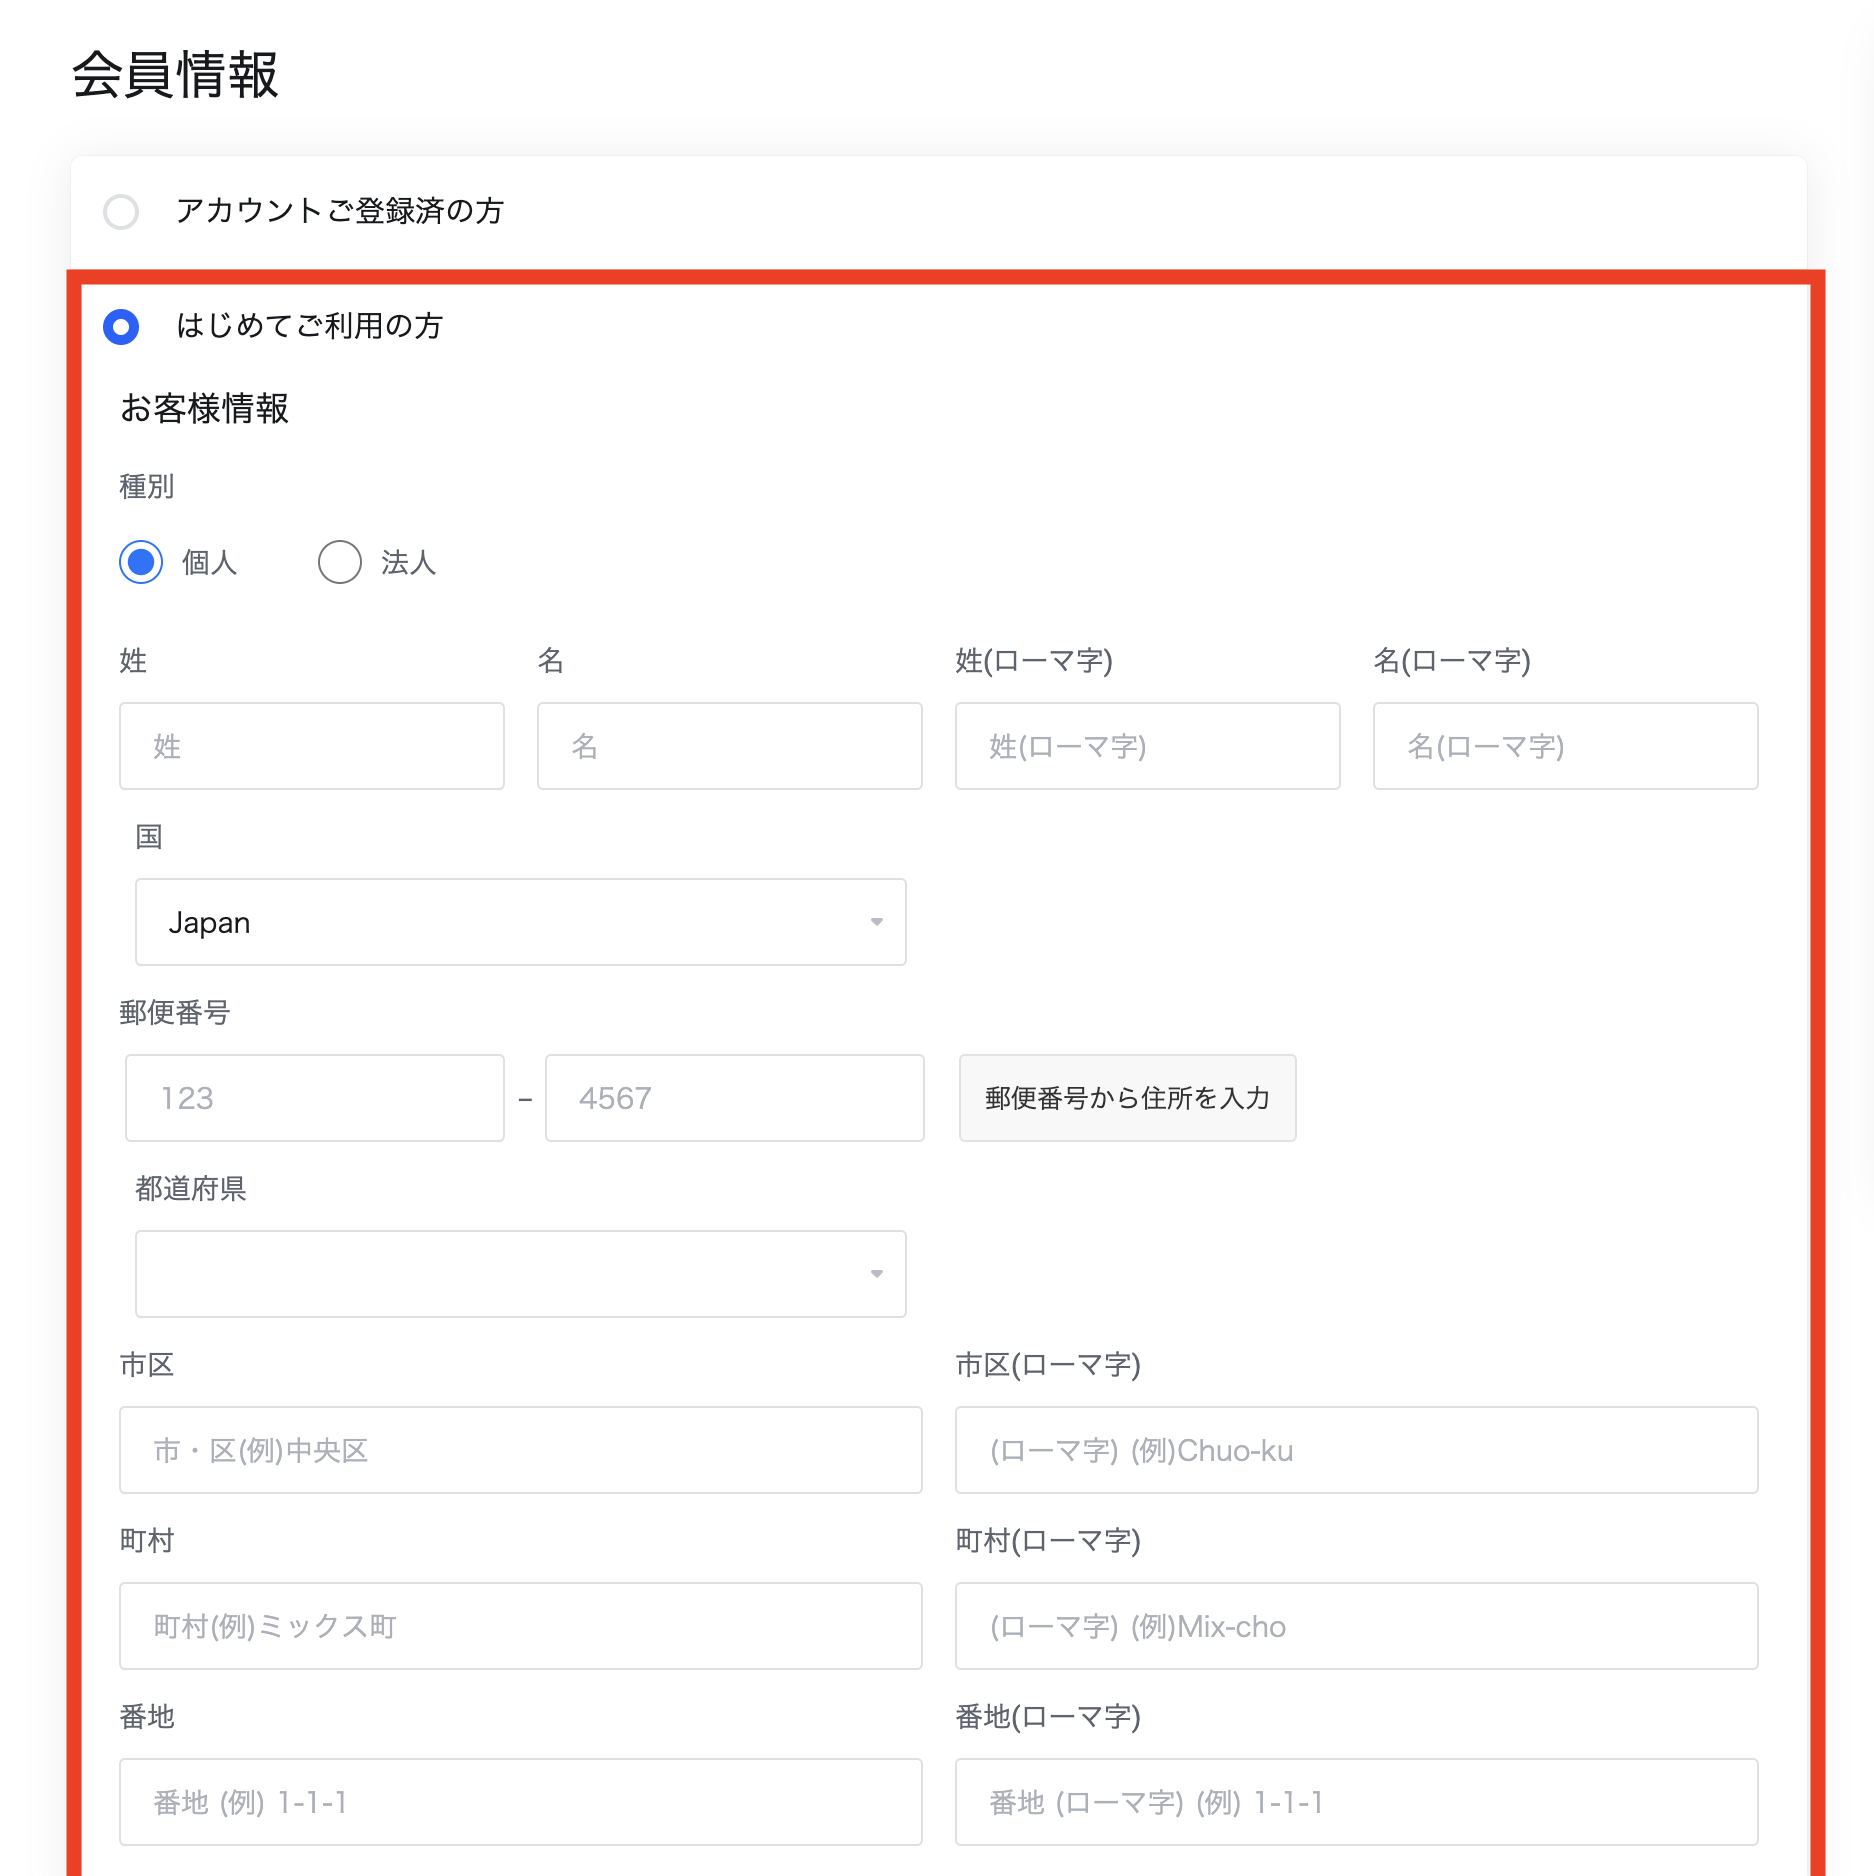Choose 個人 as customer type
The image size is (1874, 1876).
click(x=141, y=562)
